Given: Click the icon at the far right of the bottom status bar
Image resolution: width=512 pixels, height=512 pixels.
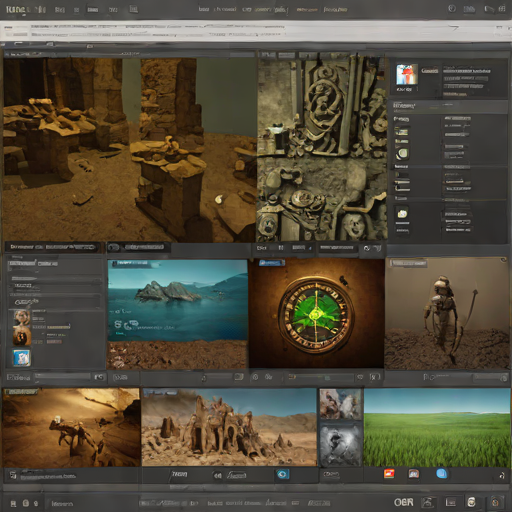Looking at the screenshot, I should click(496, 502).
